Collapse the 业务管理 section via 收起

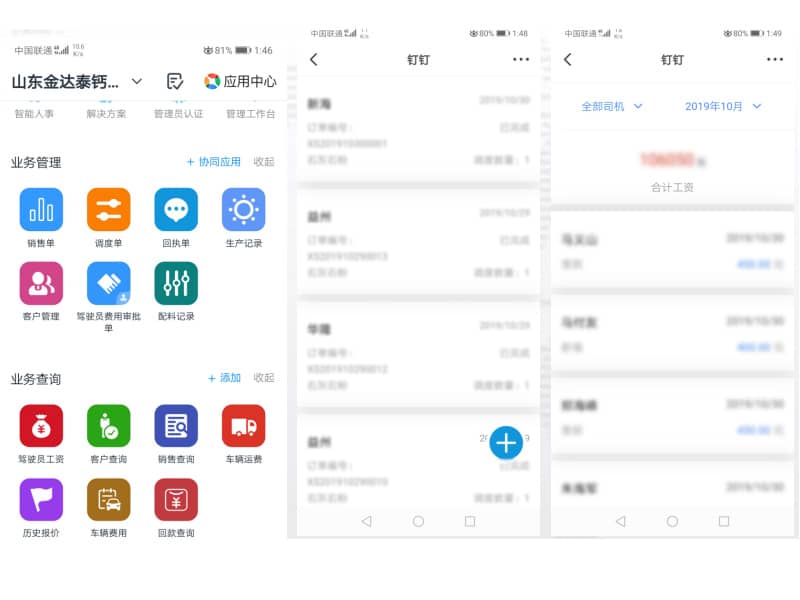262,160
